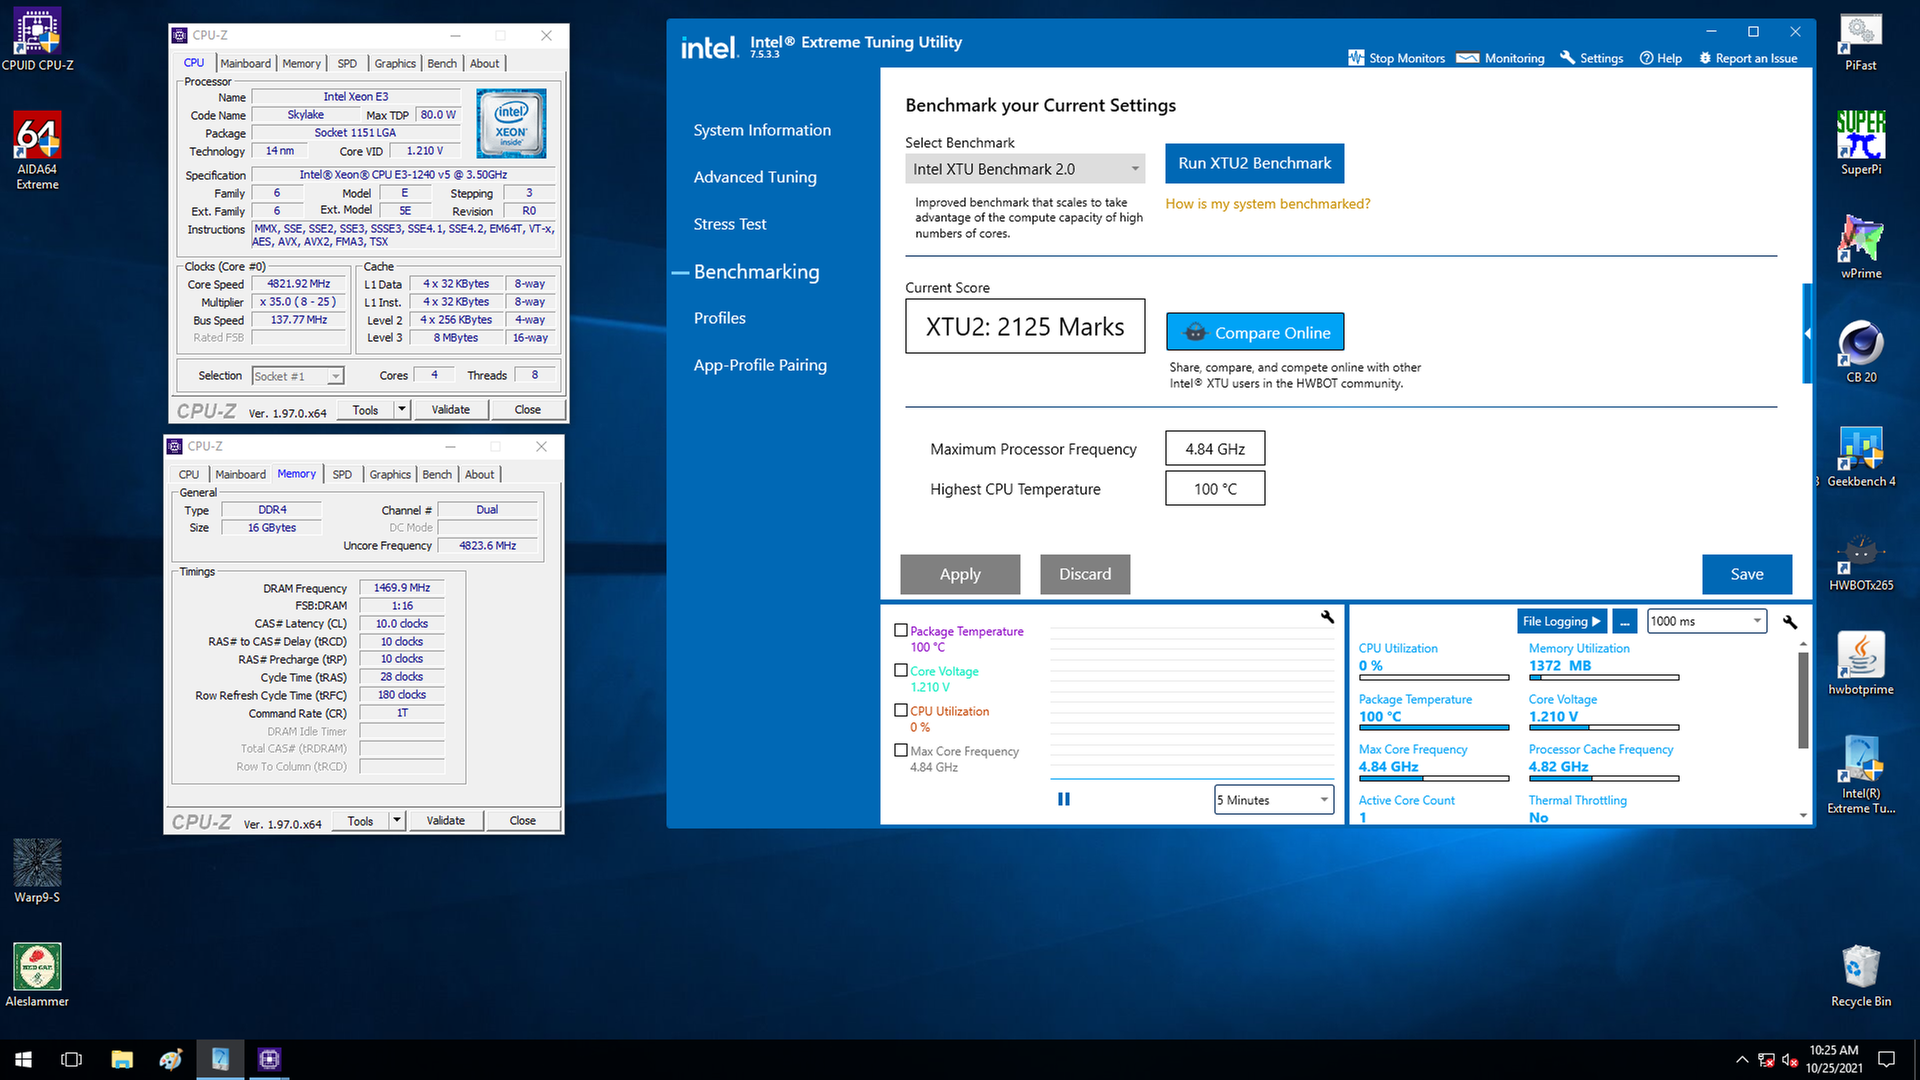Open the 1000 ms interval dropdown

pyautogui.click(x=1707, y=621)
